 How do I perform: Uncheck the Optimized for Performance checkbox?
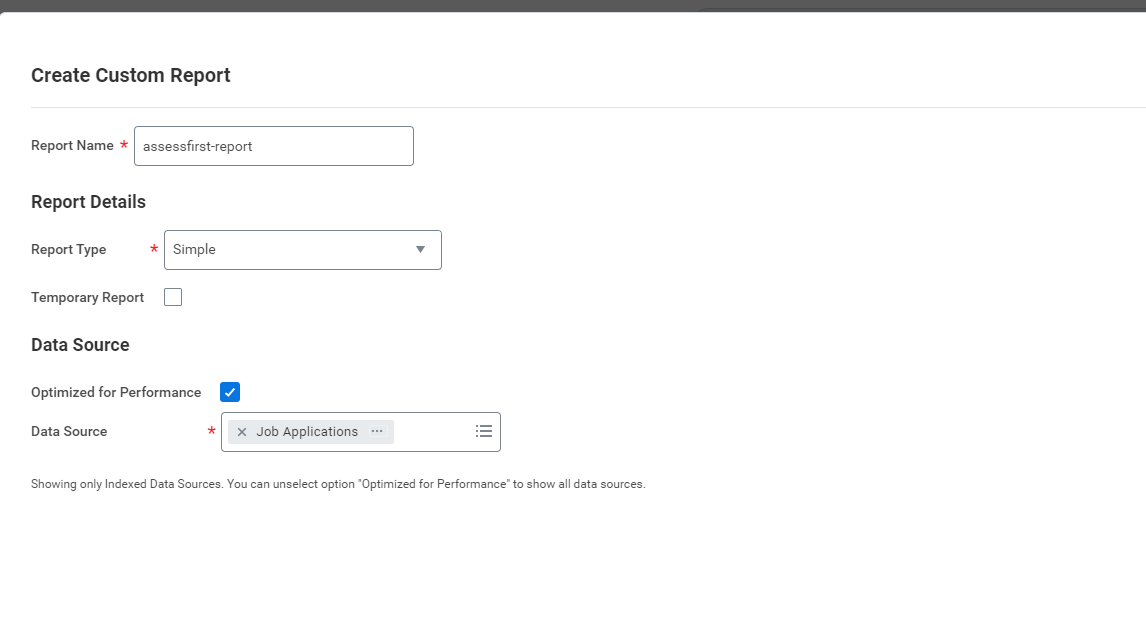click(x=230, y=392)
